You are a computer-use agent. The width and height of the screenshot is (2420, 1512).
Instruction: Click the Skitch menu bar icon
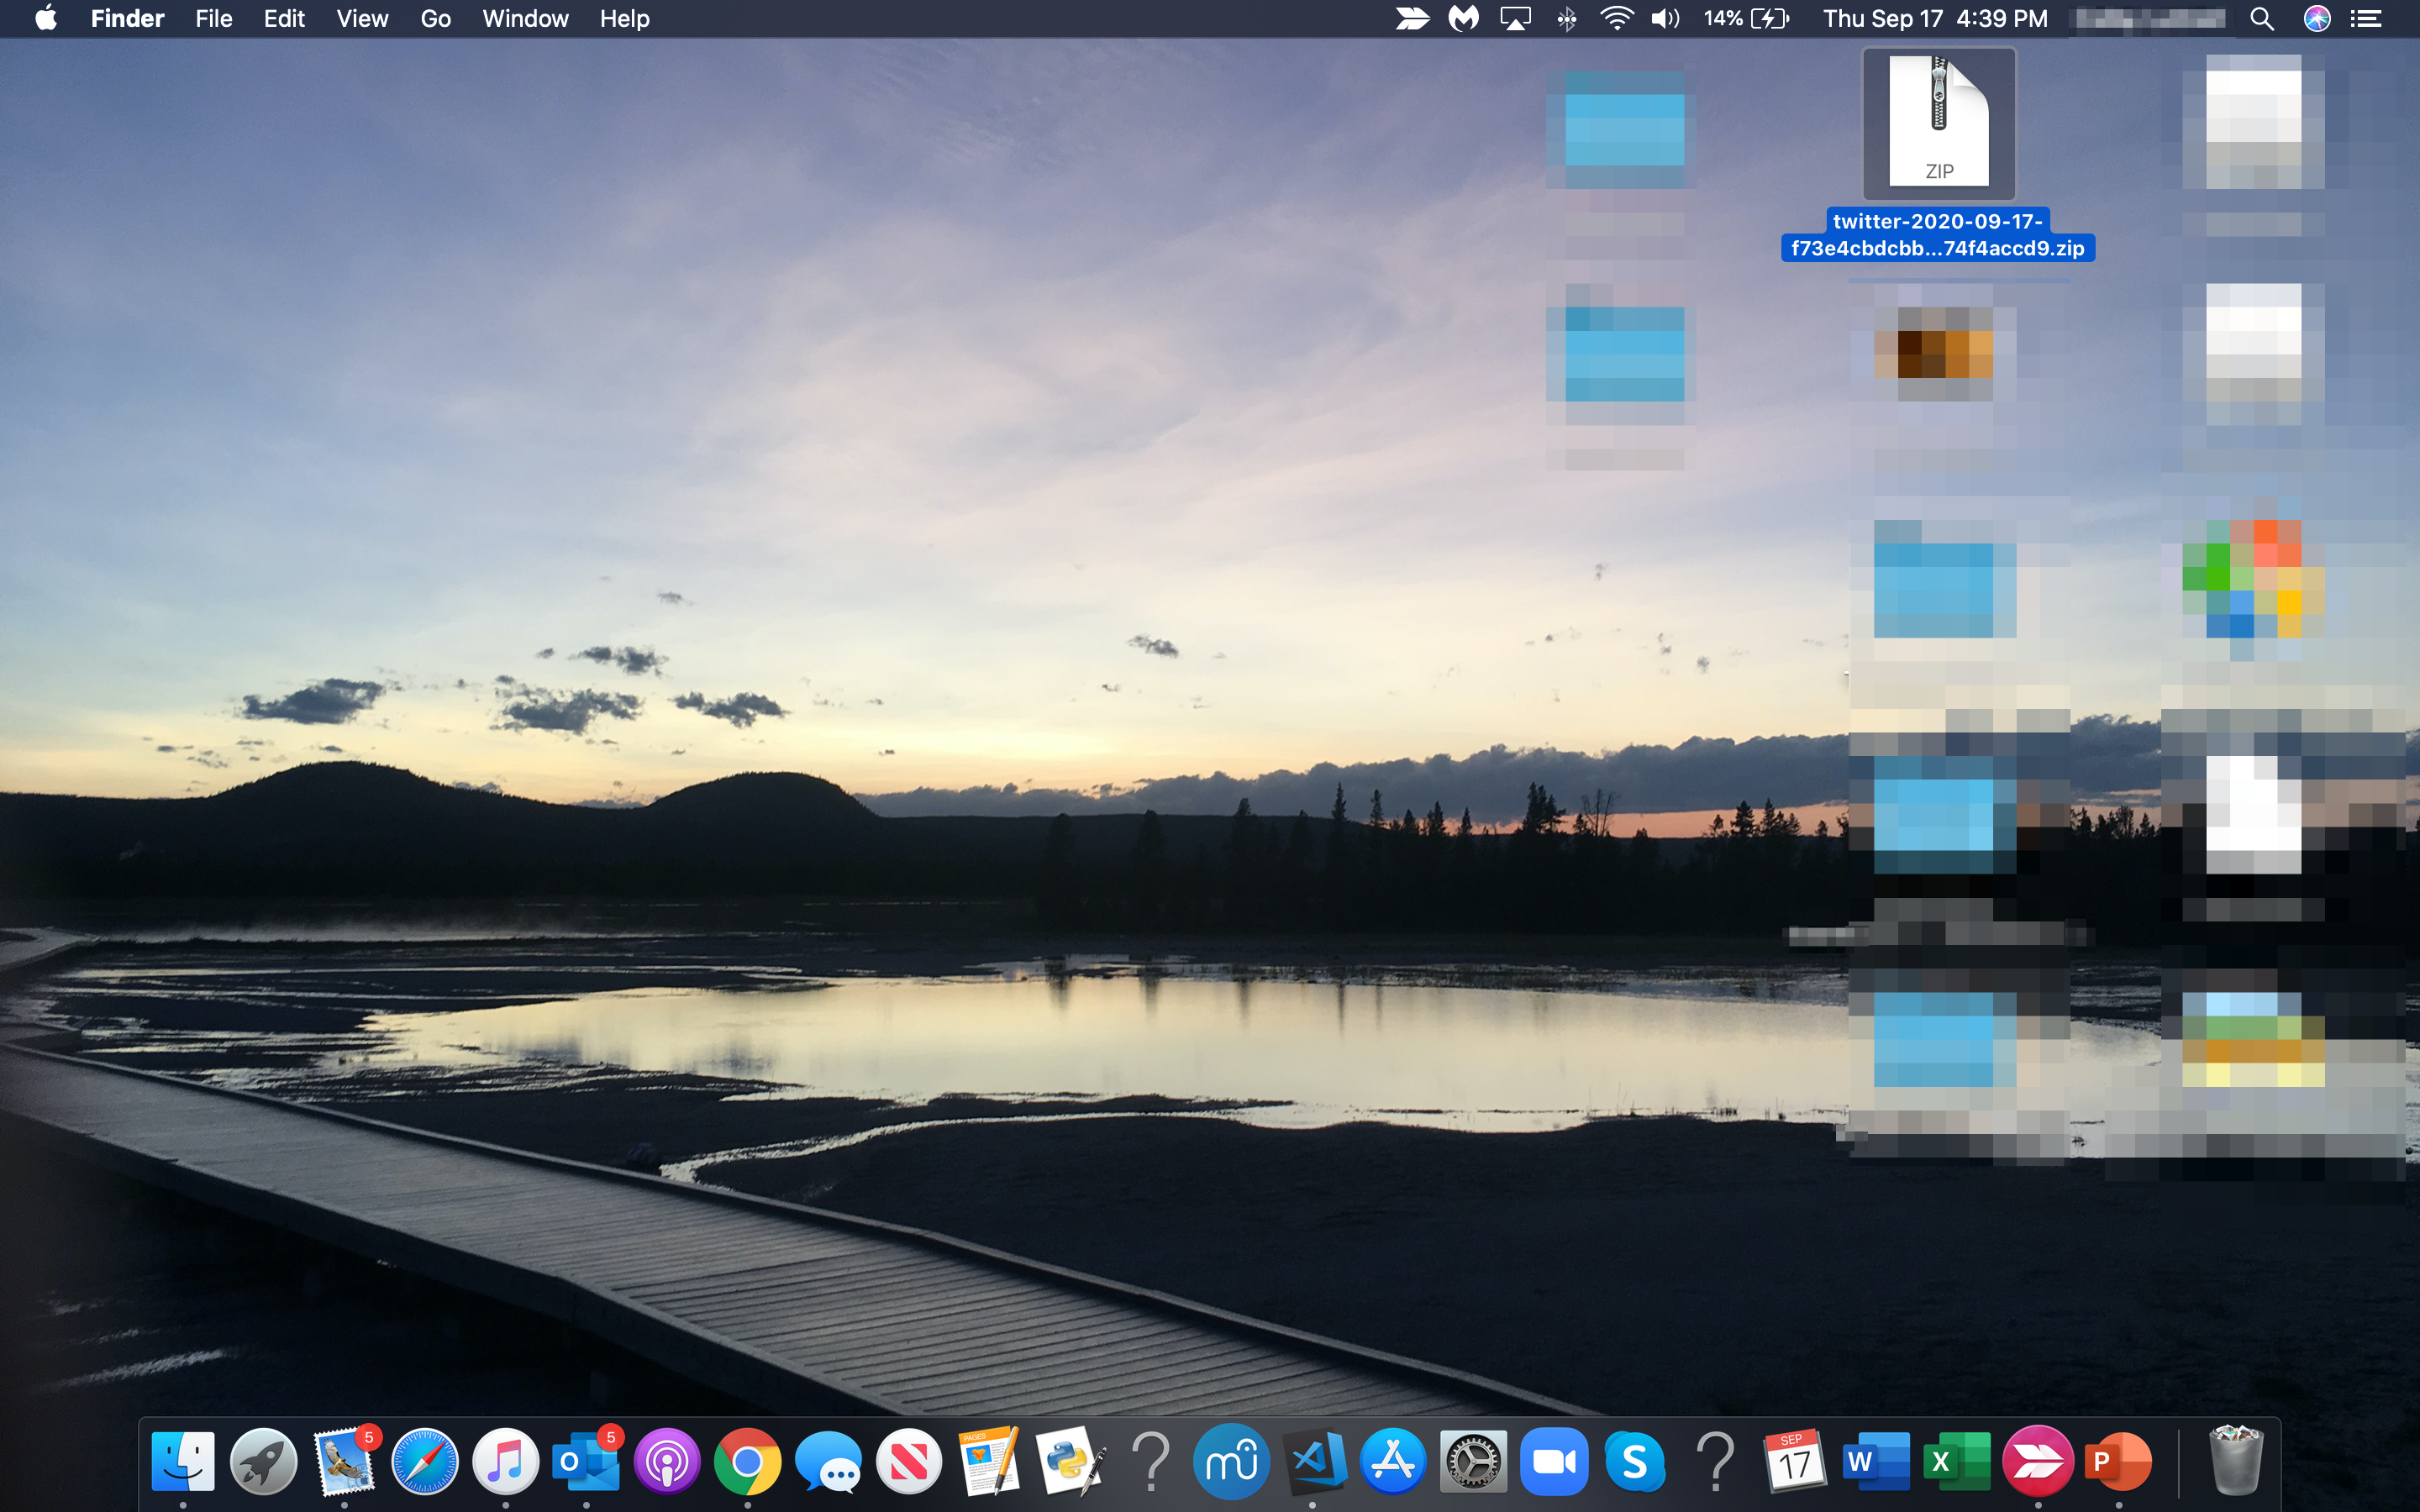click(x=1412, y=19)
